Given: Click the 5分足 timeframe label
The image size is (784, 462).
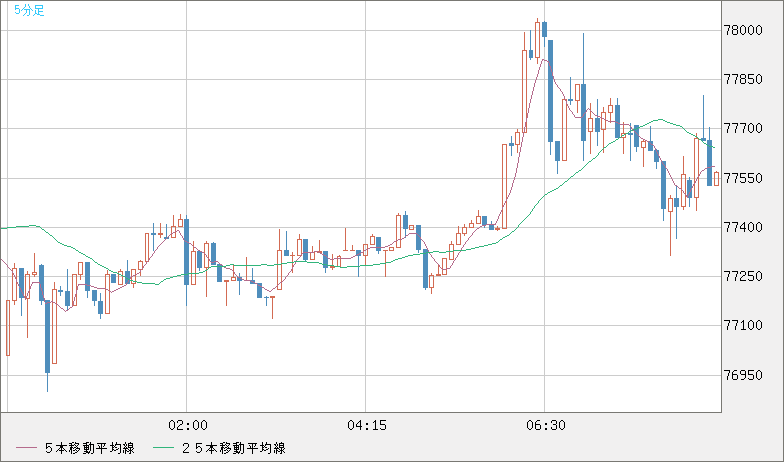Looking at the screenshot, I should pyautogui.click(x=29, y=10).
